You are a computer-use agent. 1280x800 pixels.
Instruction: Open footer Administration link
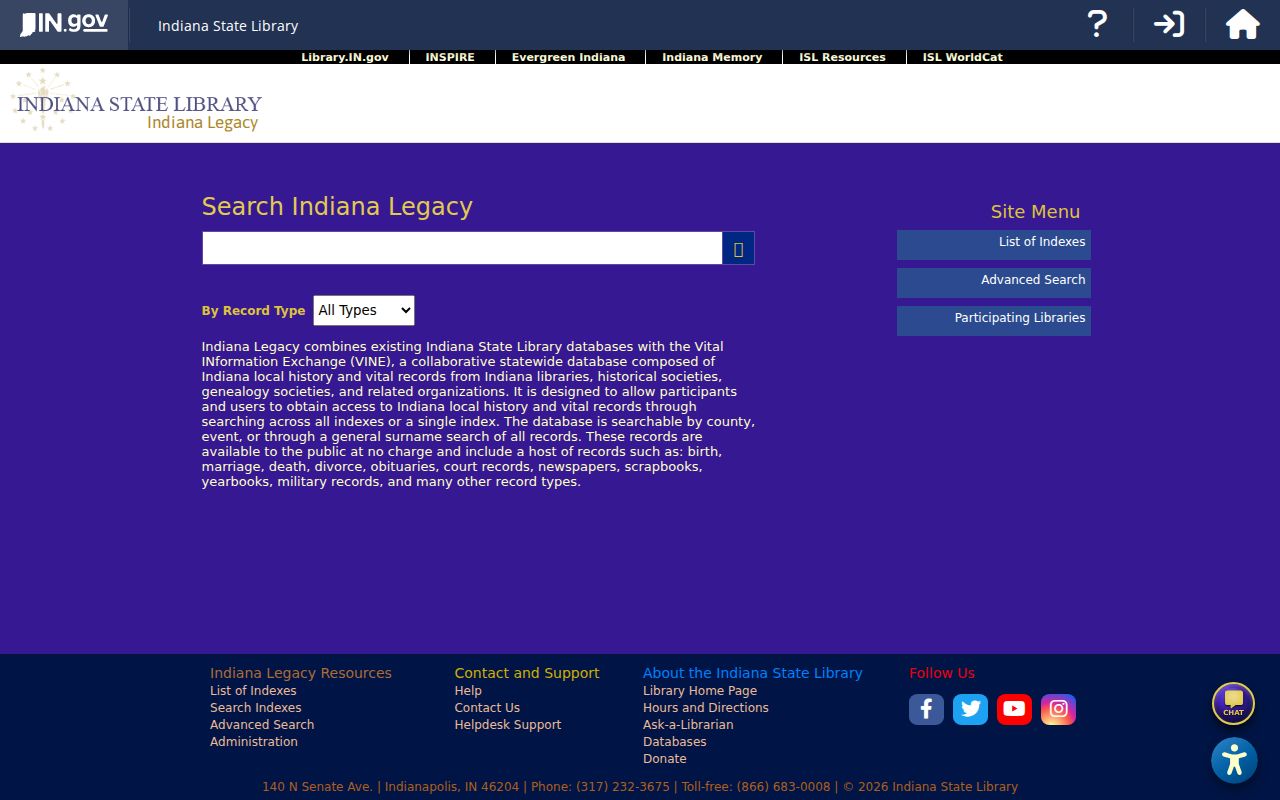pos(254,742)
